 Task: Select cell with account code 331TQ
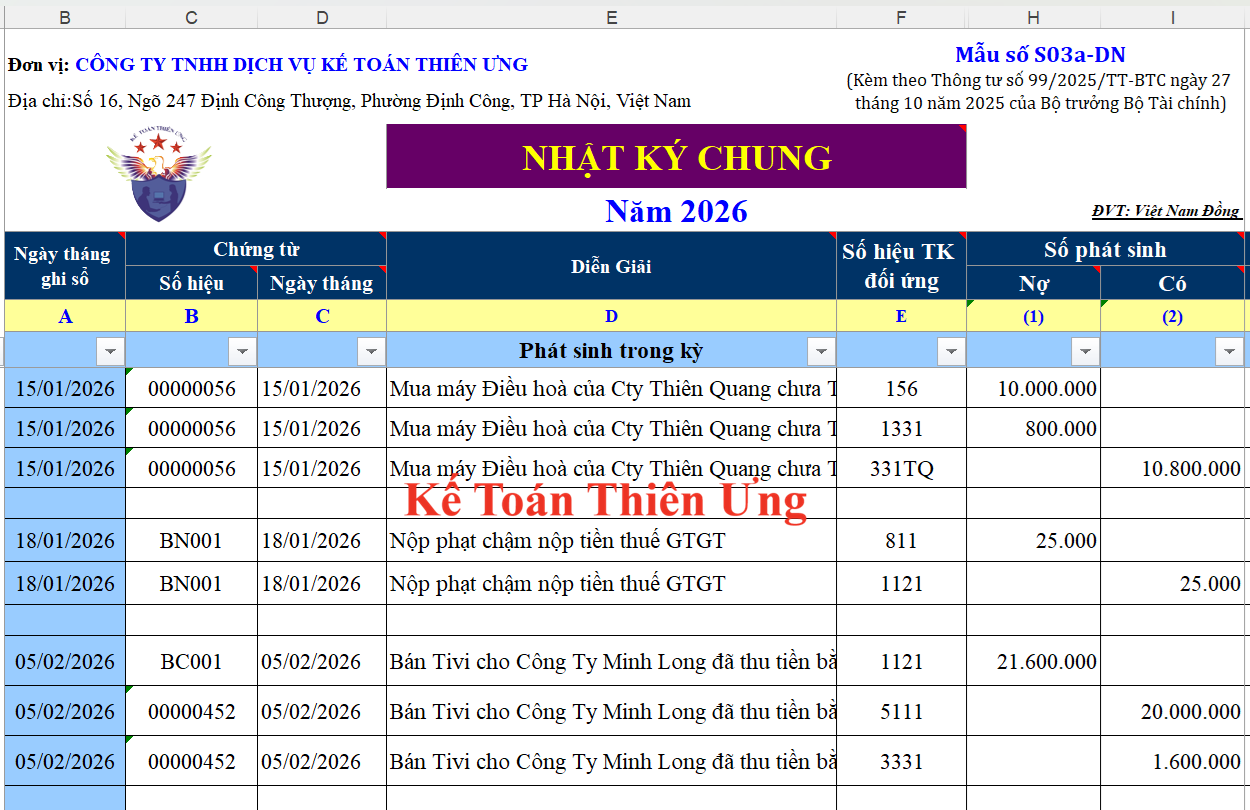(x=901, y=468)
